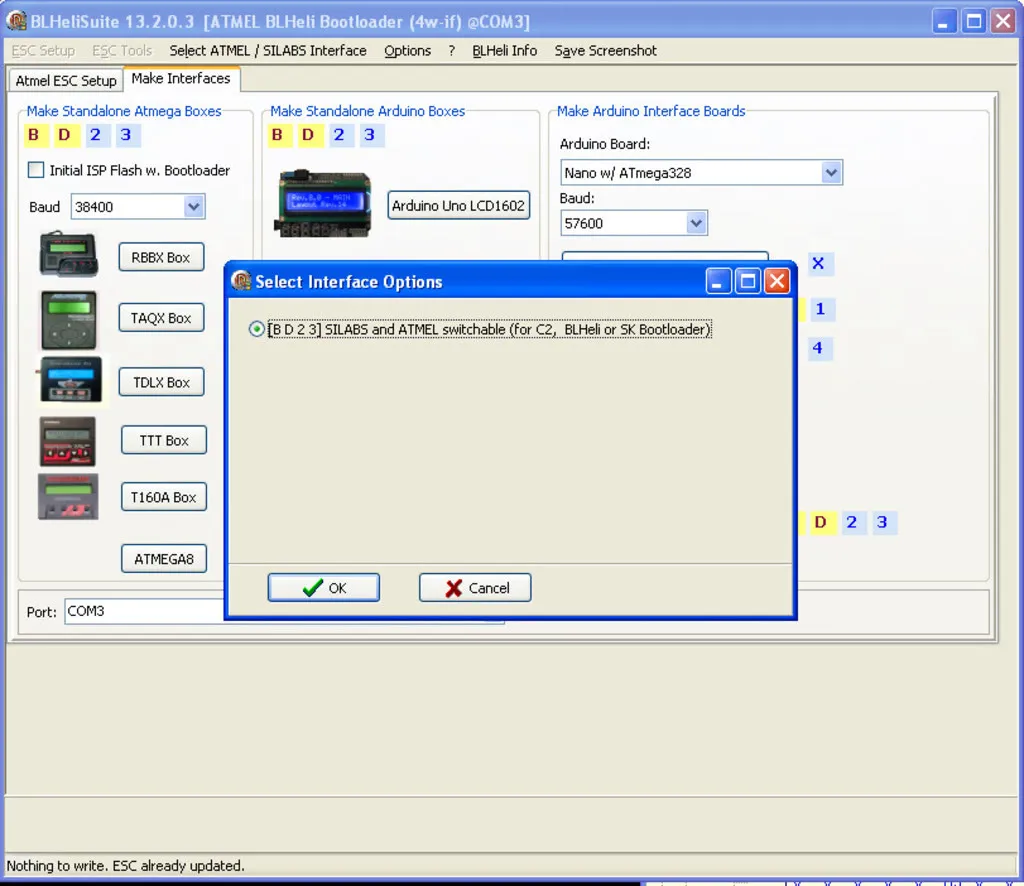Cancel the Select Interface Options dialog
Image resolution: width=1024 pixels, height=886 pixels.
(475, 588)
